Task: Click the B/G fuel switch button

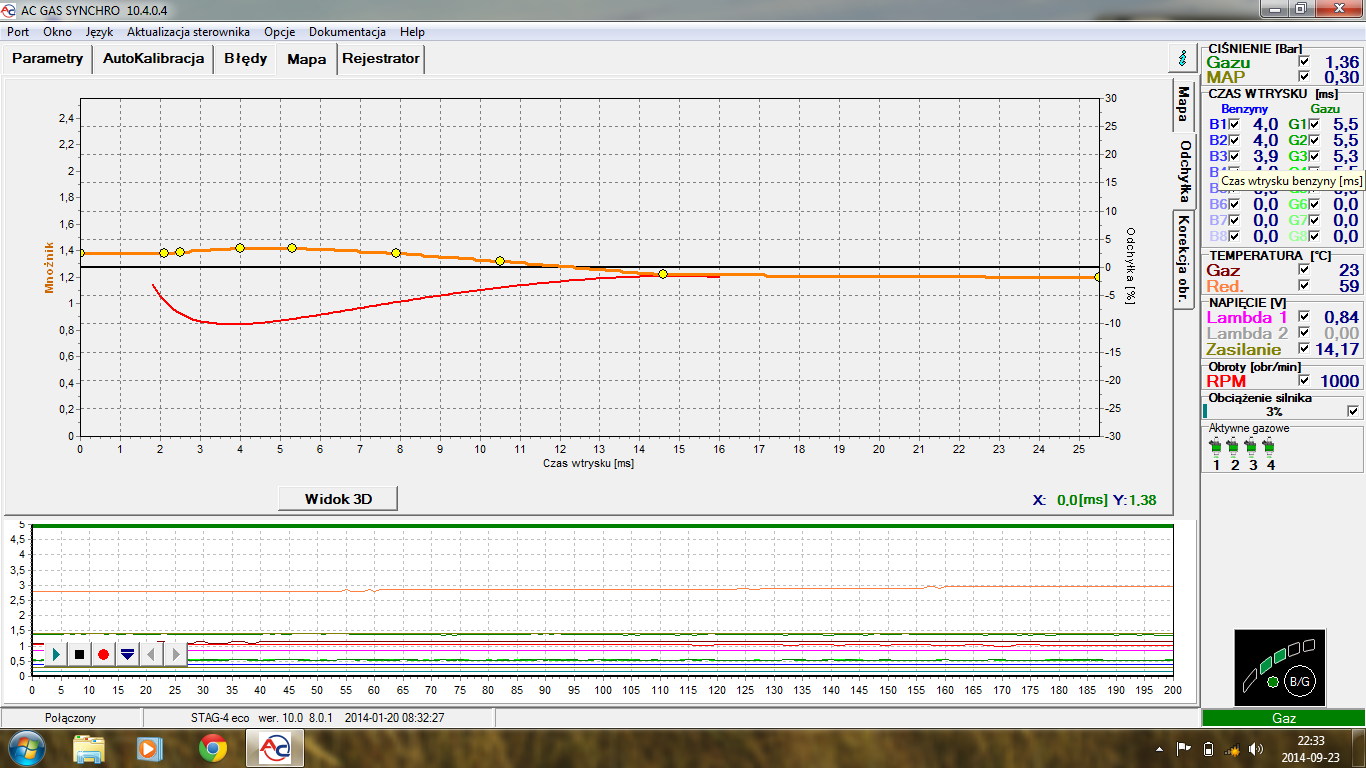Action: tap(1299, 681)
